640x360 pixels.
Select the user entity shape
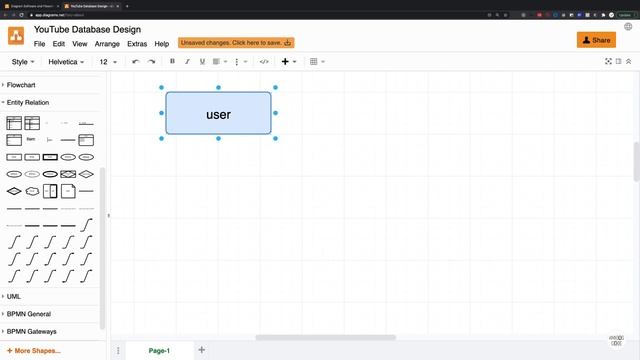[218, 113]
